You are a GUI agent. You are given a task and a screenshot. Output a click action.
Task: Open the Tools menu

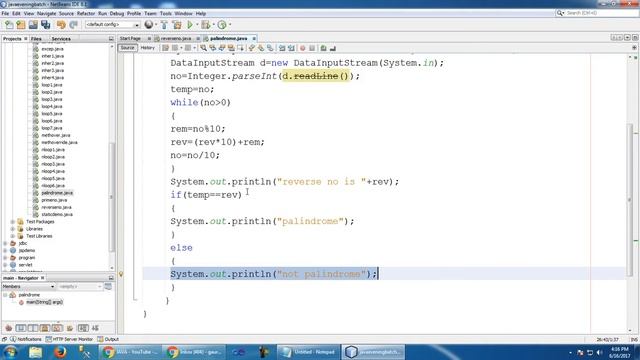[166, 13]
